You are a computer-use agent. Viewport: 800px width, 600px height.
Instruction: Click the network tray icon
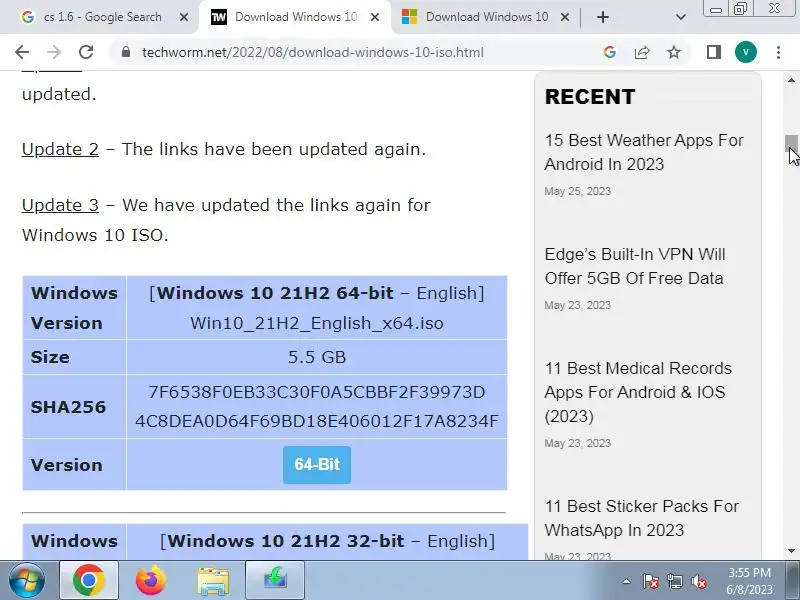pos(675,581)
